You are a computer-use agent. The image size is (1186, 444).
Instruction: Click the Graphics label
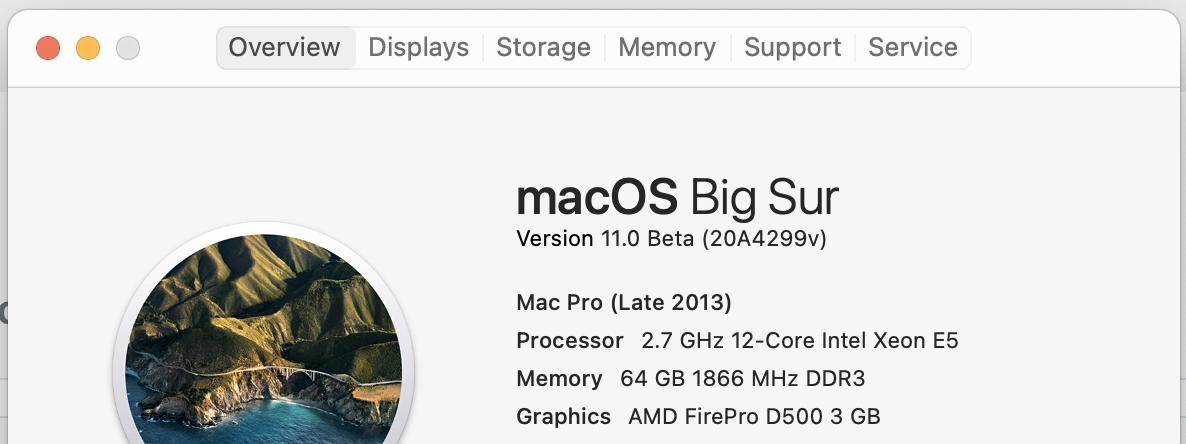click(563, 416)
